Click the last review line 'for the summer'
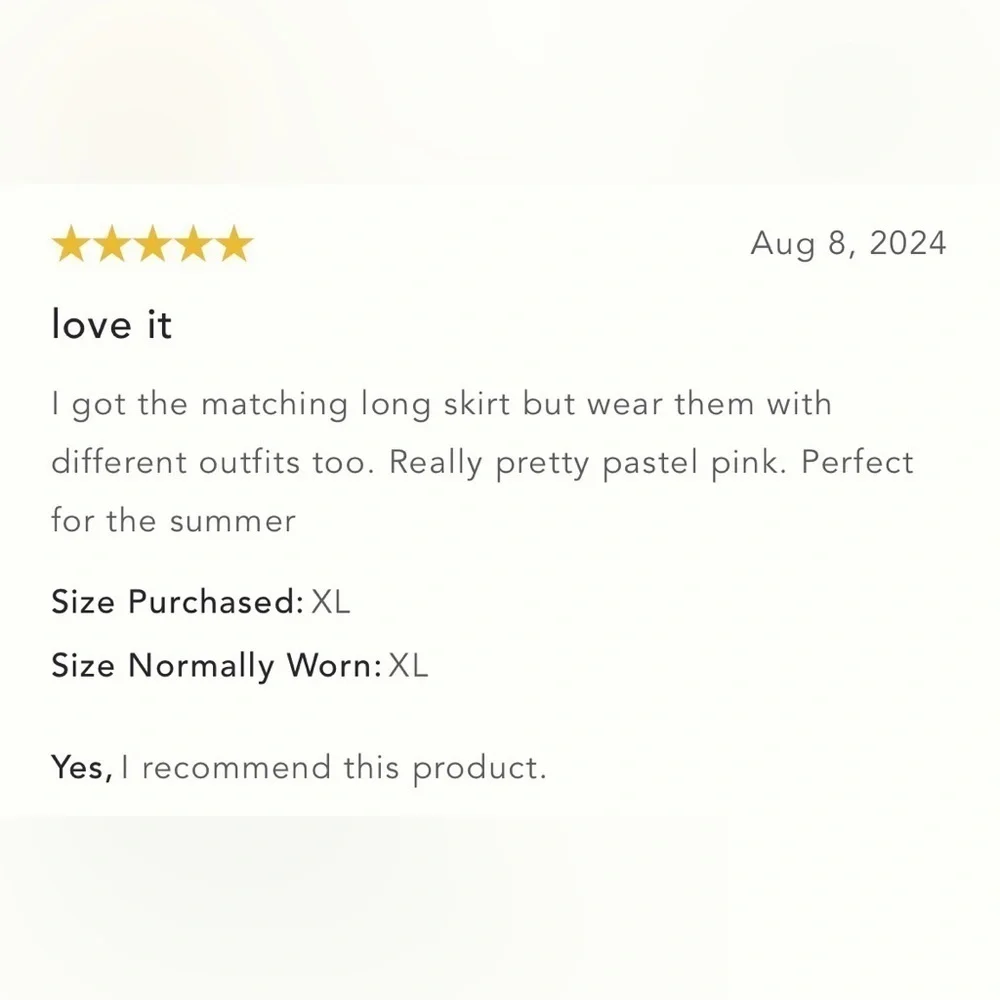The height and width of the screenshot is (1000, 1000). click(x=173, y=520)
